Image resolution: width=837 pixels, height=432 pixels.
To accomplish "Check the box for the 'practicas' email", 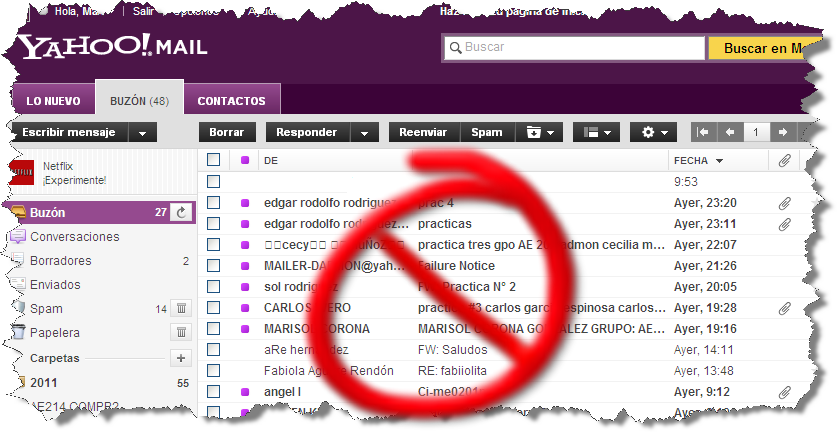I will (214, 223).
